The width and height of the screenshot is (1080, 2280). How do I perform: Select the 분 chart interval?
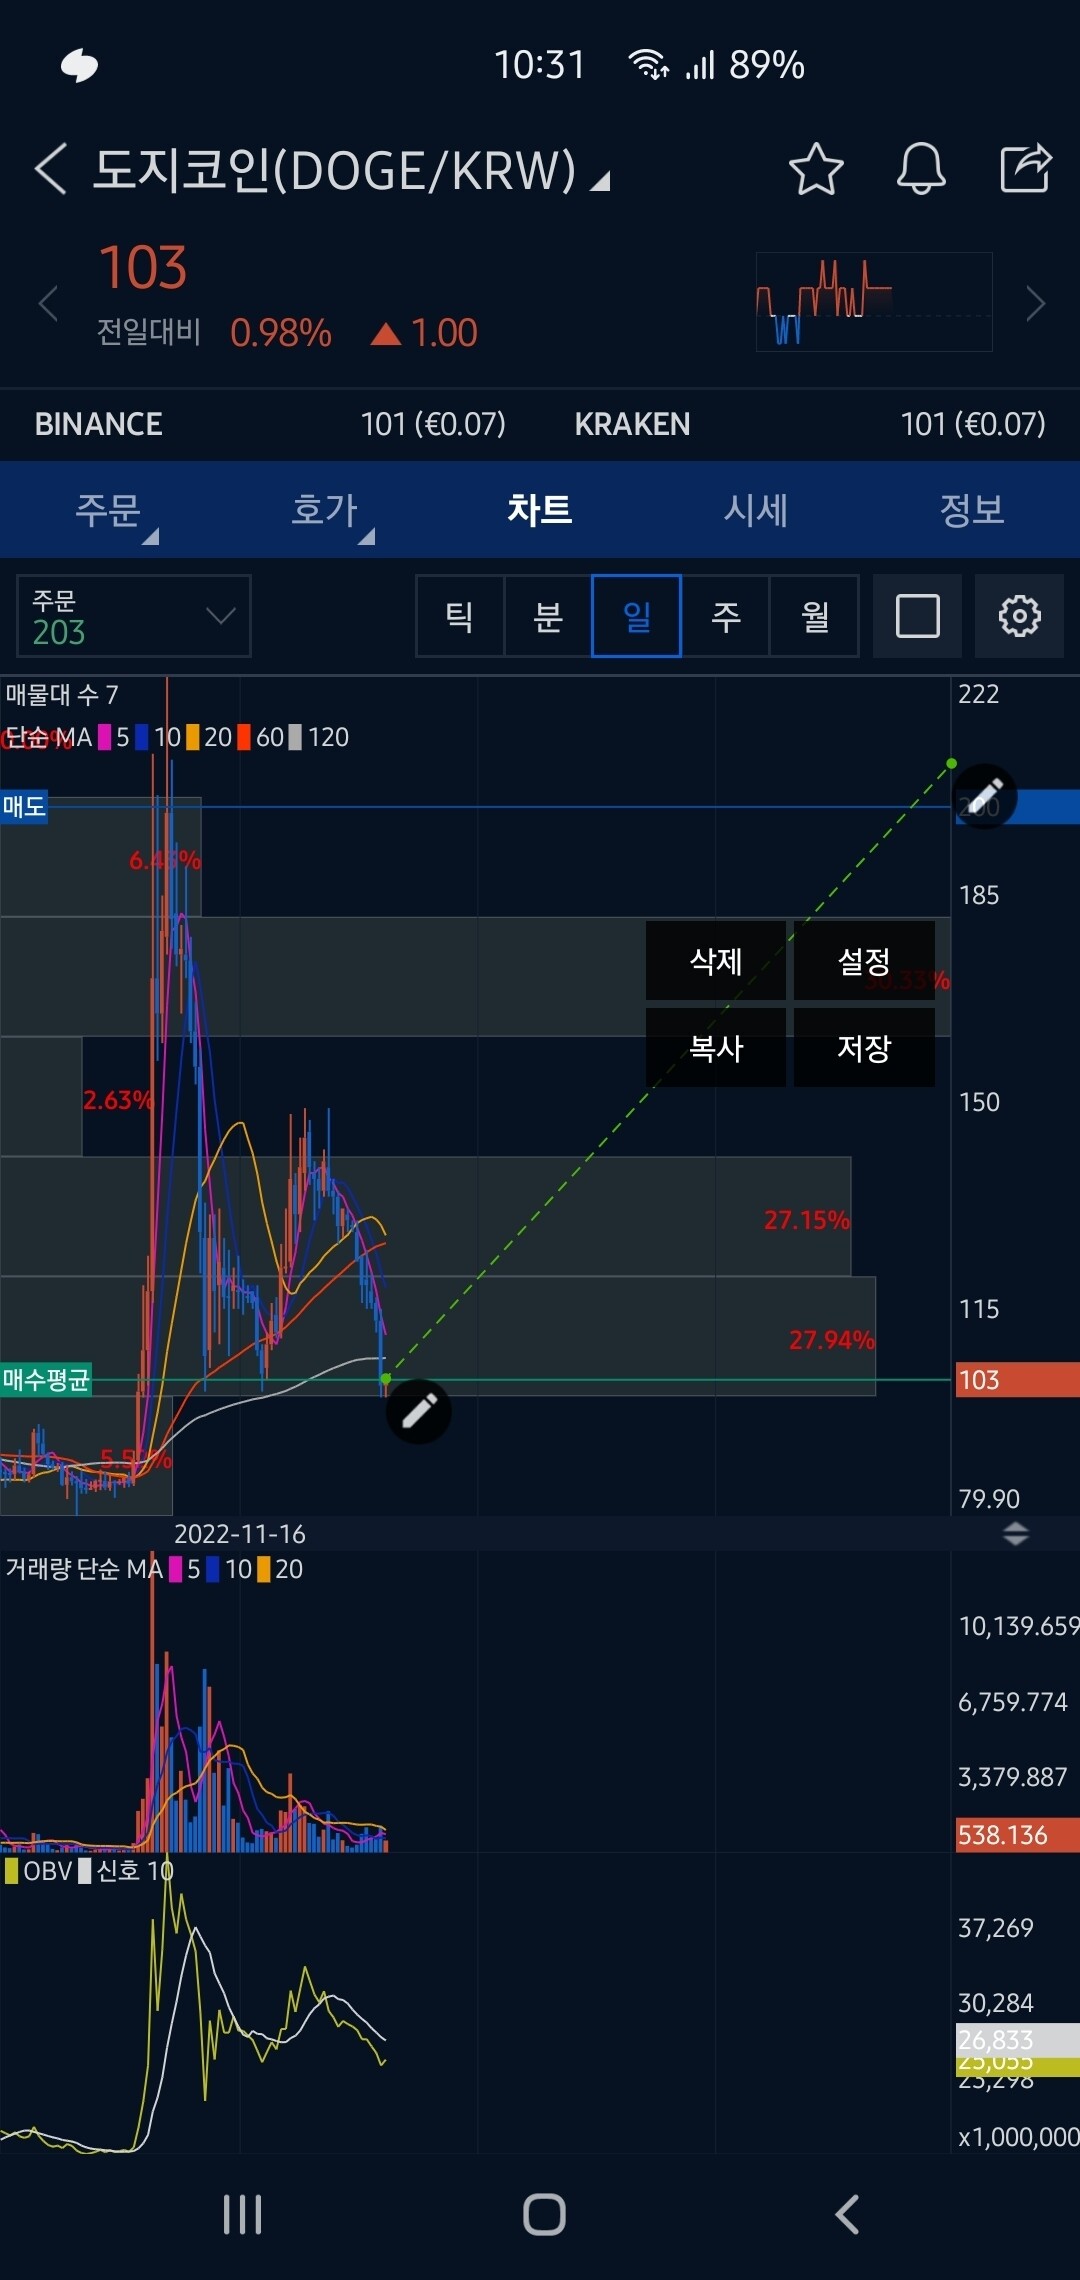point(548,616)
